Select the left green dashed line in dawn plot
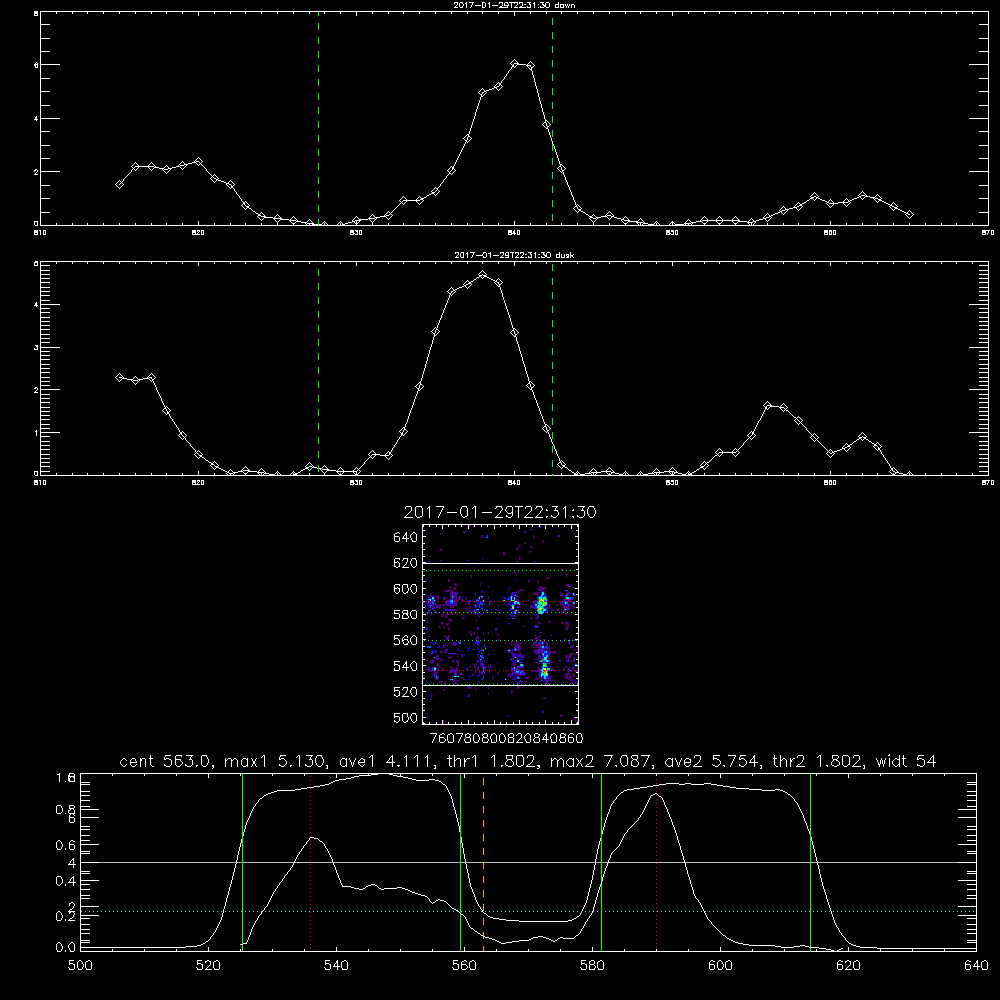Image resolution: width=1000 pixels, height=1000 pixels. click(x=318, y=119)
